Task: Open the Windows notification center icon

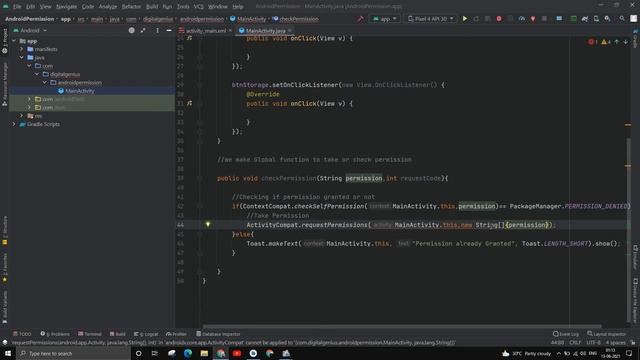Action: pyautogui.click(x=629, y=353)
